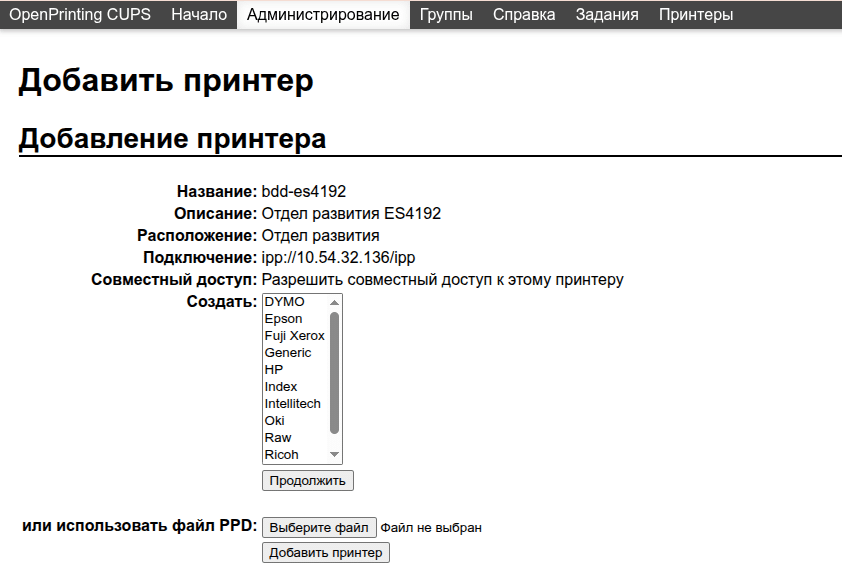The image size is (842, 584).
Task: Click the down arrow of the list scrollbar
Action: pyautogui.click(x=336, y=455)
